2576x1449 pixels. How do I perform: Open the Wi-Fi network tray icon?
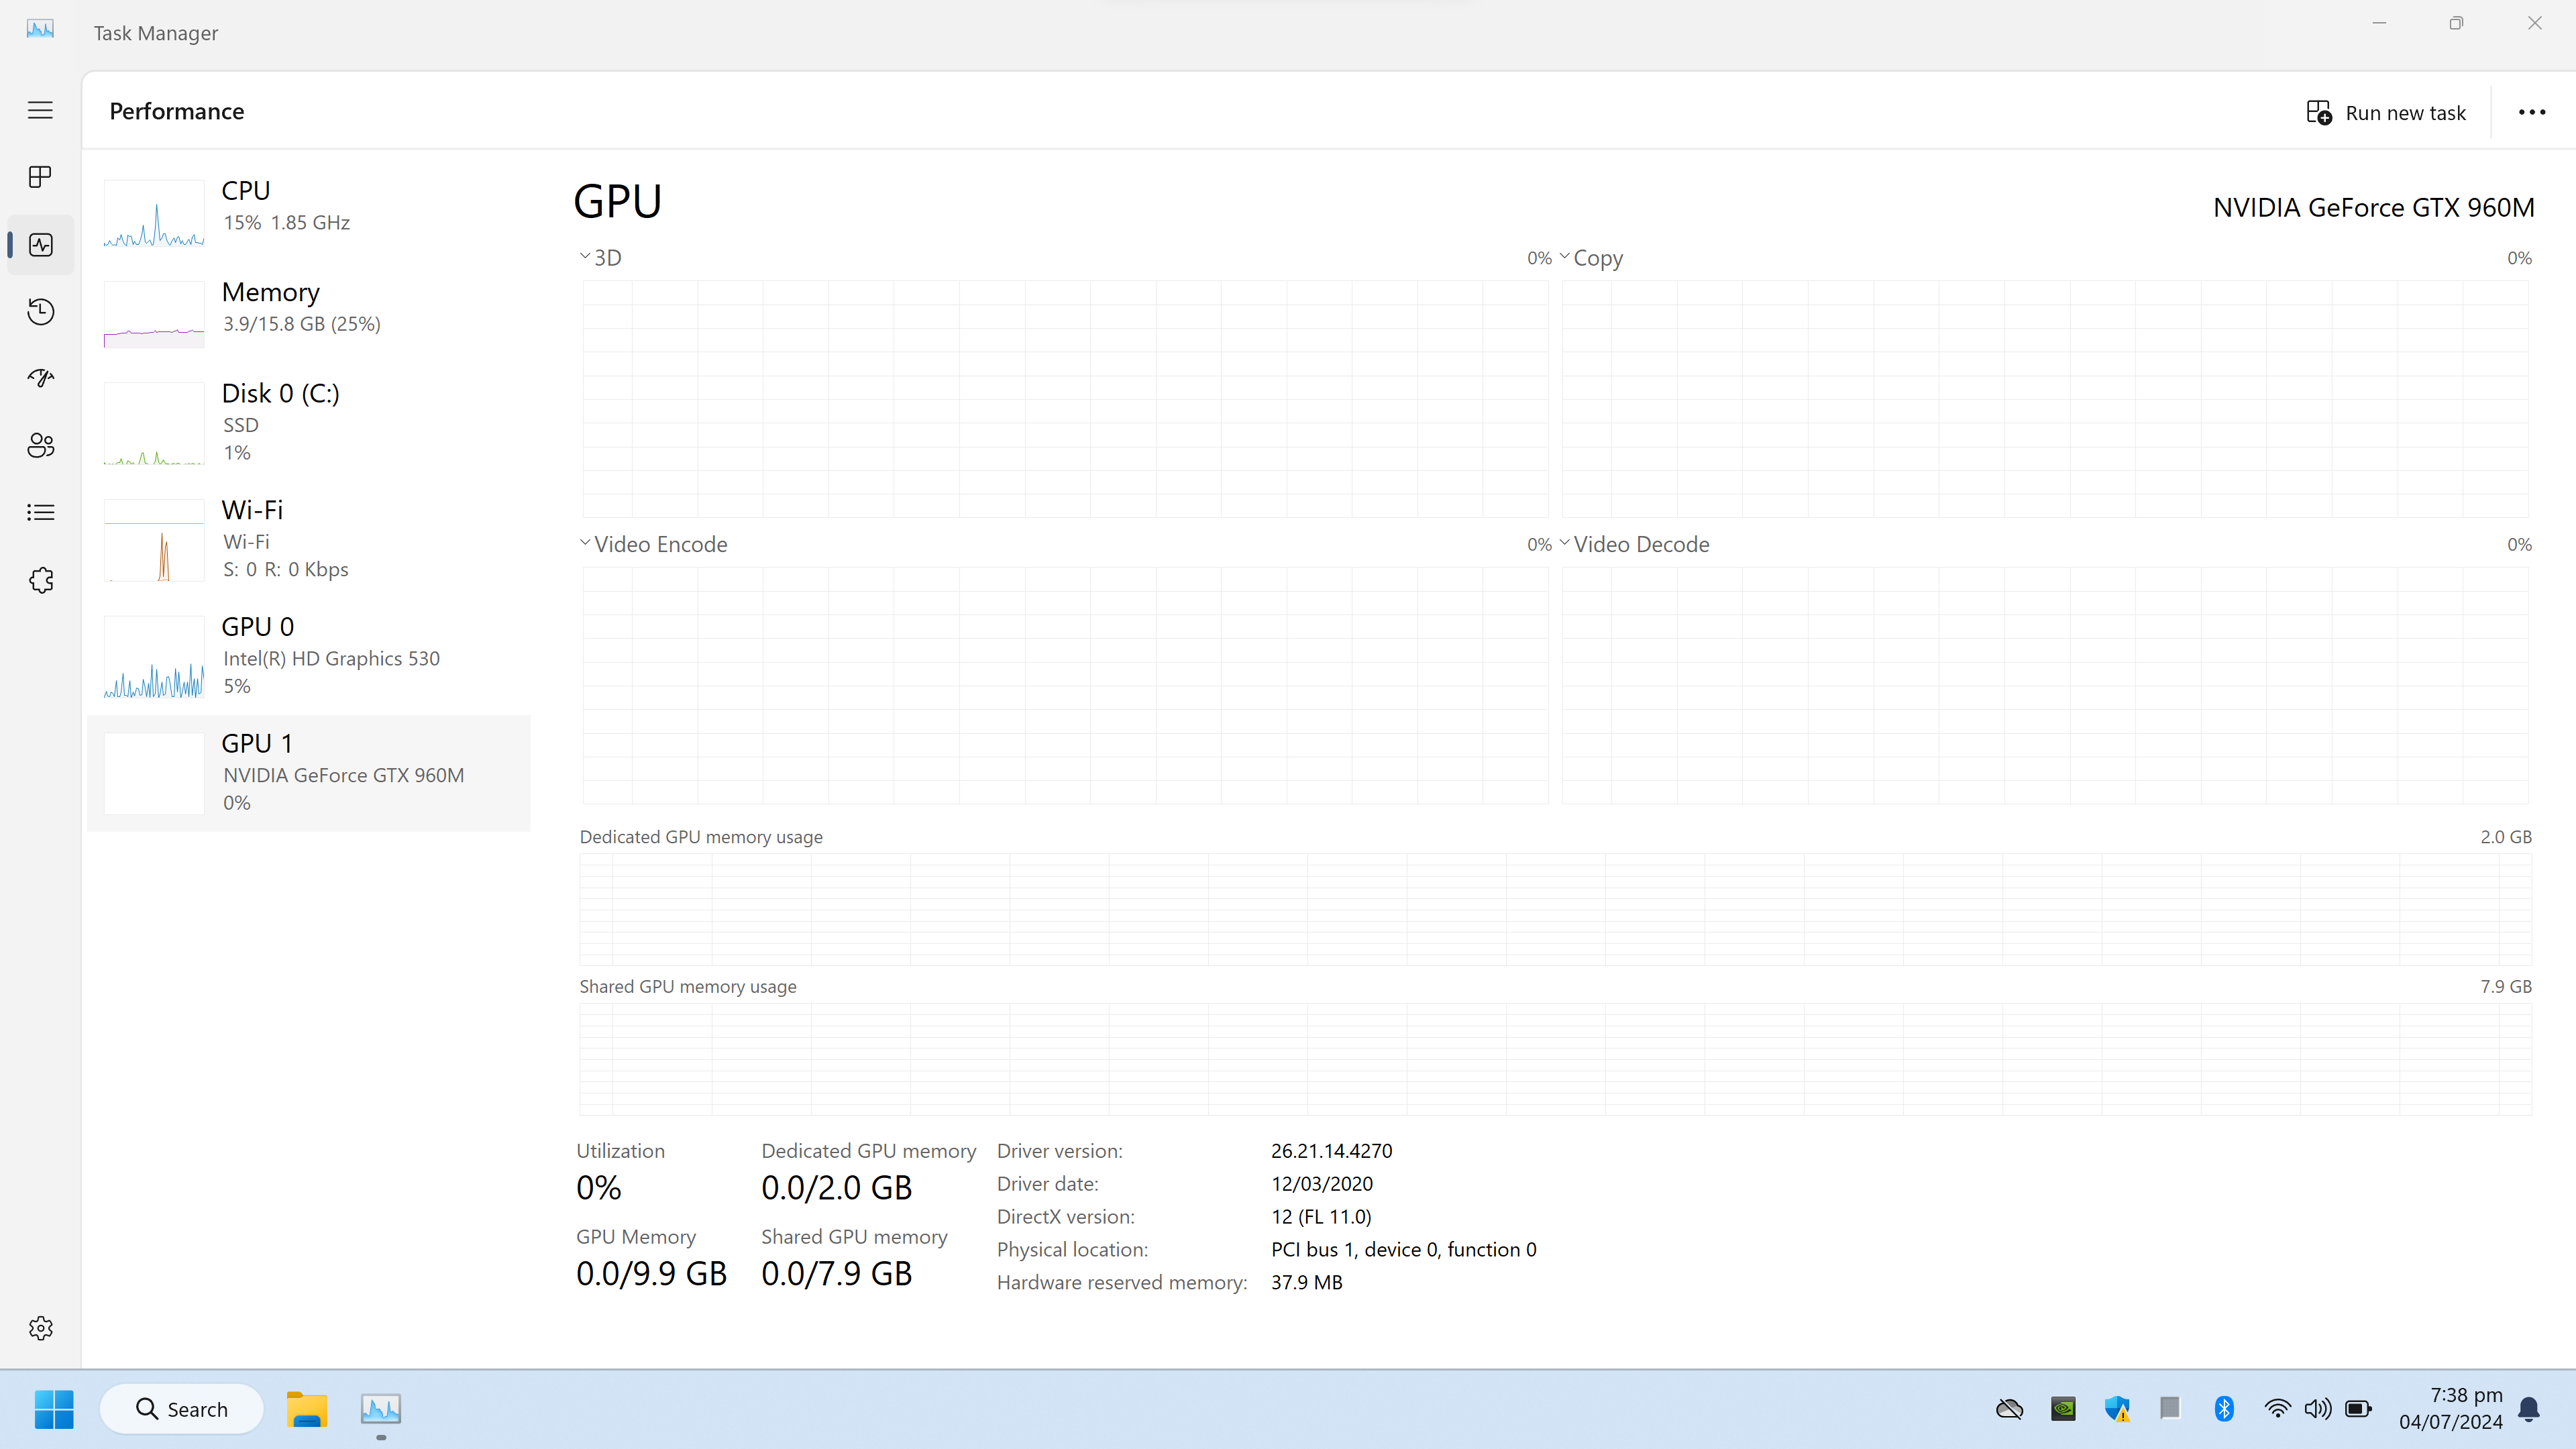click(x=2277, y=1409)
